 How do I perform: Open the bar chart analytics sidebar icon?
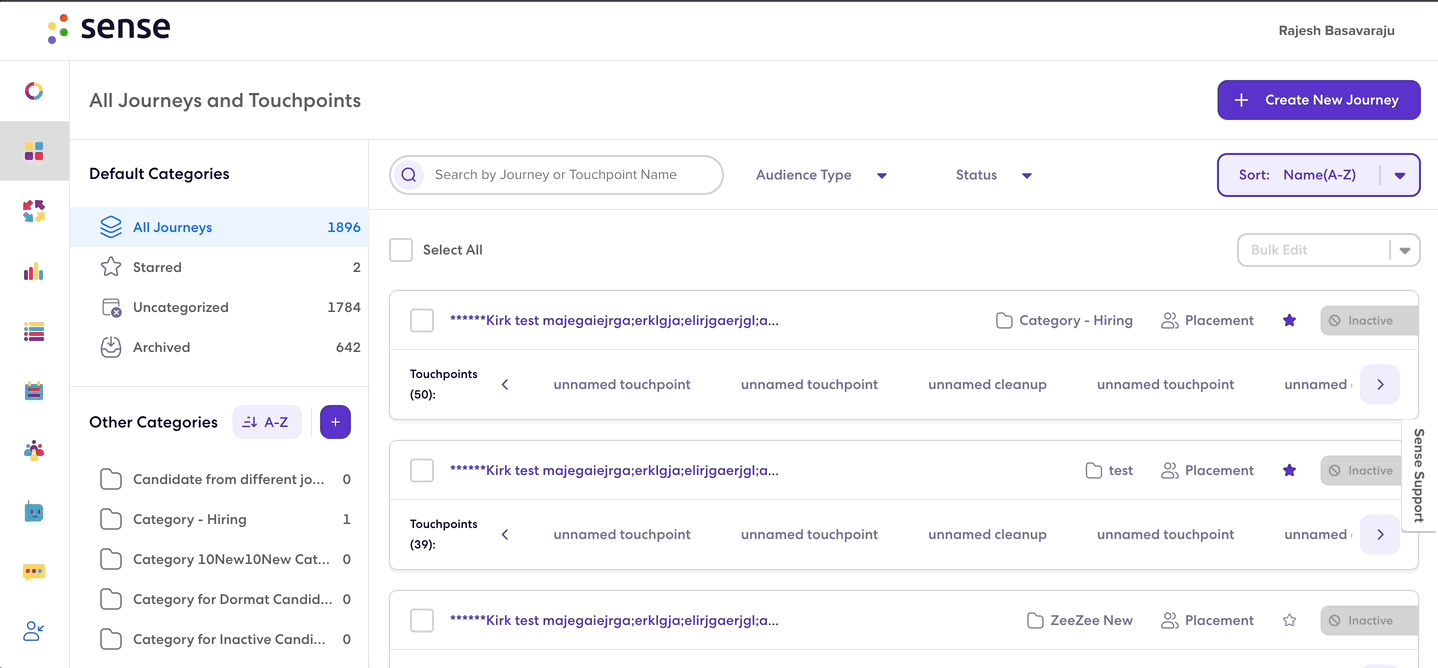[x=34, y=271]
